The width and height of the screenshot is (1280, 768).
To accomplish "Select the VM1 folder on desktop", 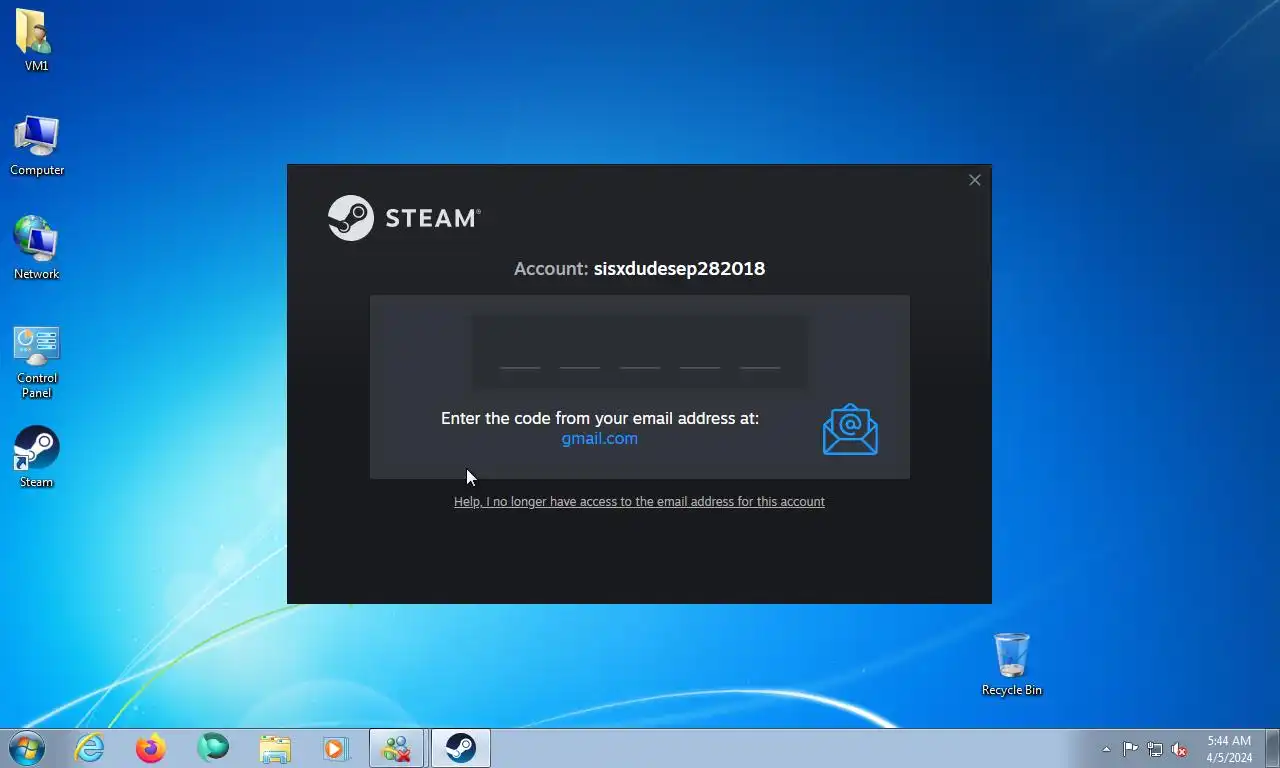I will [x=37, y=40].
